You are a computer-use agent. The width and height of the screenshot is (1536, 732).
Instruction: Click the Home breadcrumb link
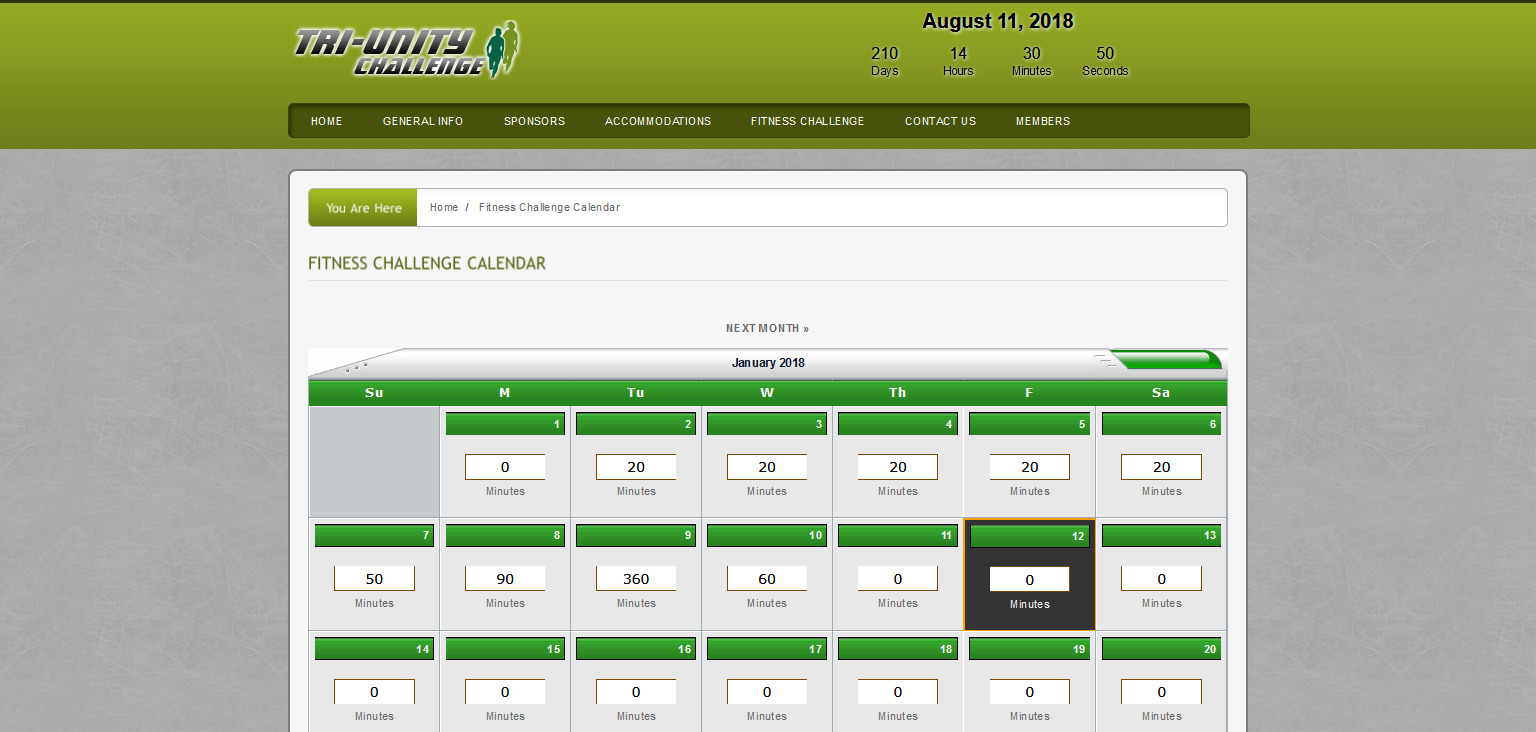[x=443, y=208]
